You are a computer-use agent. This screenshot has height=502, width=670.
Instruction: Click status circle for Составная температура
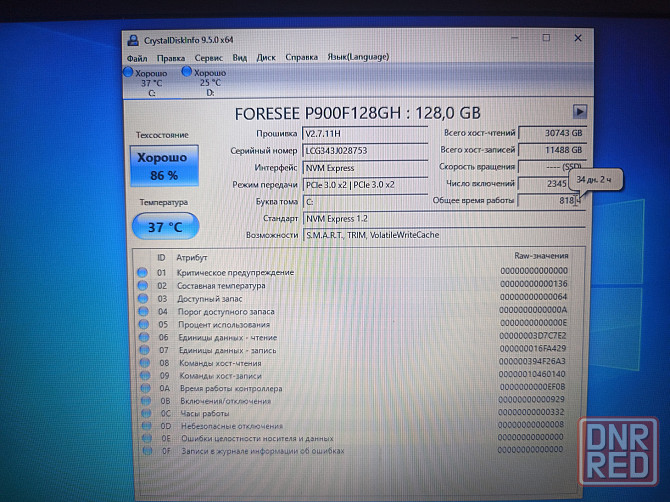(143, 285)
